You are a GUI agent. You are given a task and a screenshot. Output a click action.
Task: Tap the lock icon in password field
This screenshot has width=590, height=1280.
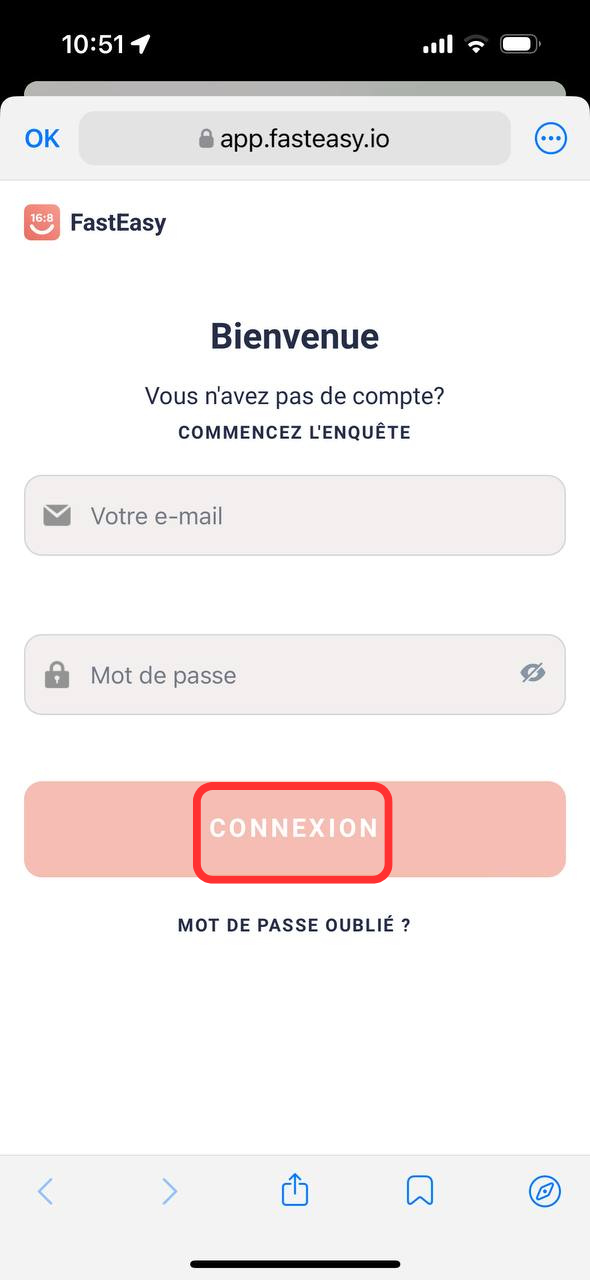point(57,674)
